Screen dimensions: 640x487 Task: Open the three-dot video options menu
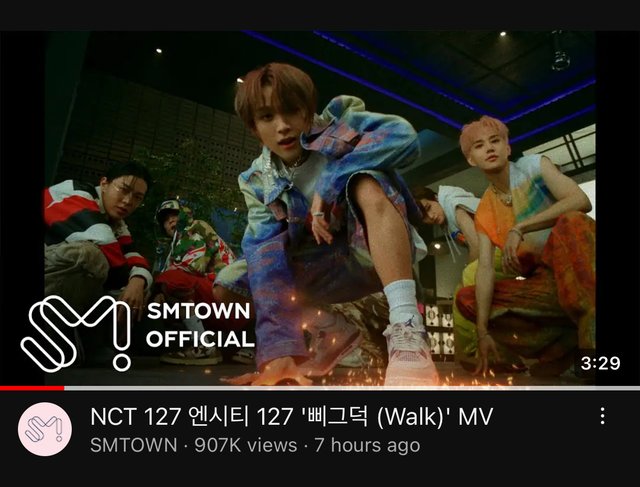click(602, 416)
